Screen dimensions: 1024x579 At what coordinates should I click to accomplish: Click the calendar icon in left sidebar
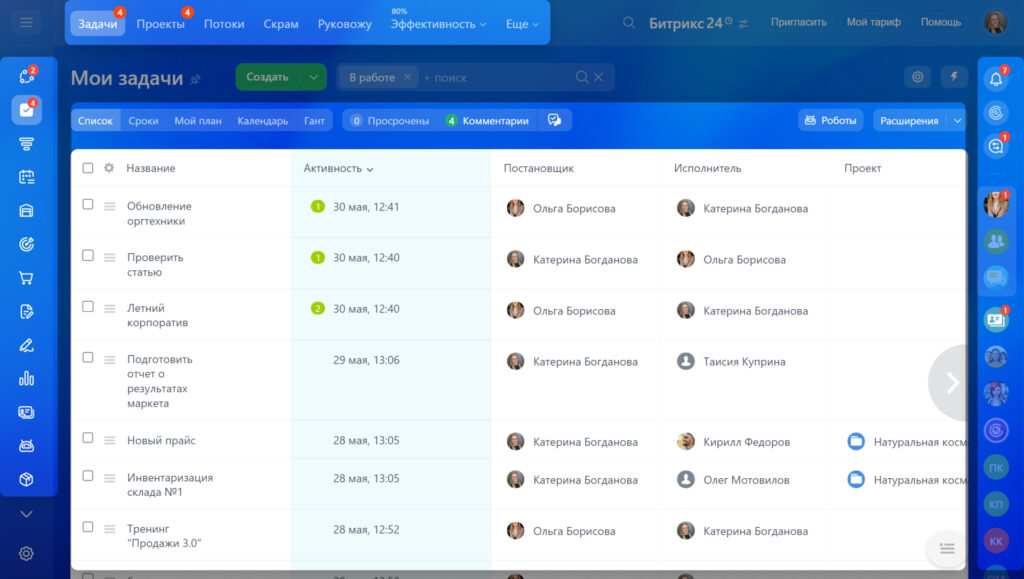coord(27,177)
